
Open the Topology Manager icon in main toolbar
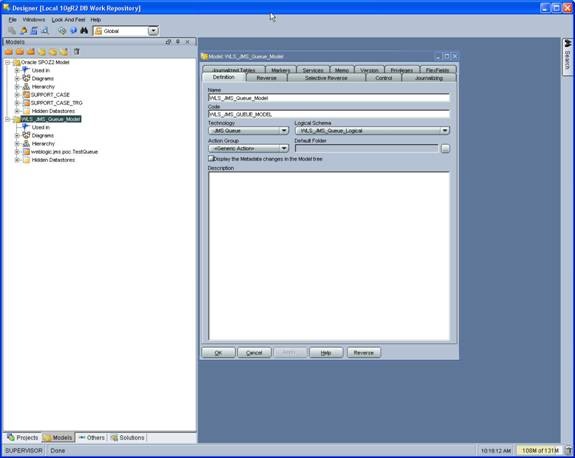[34, 31]
